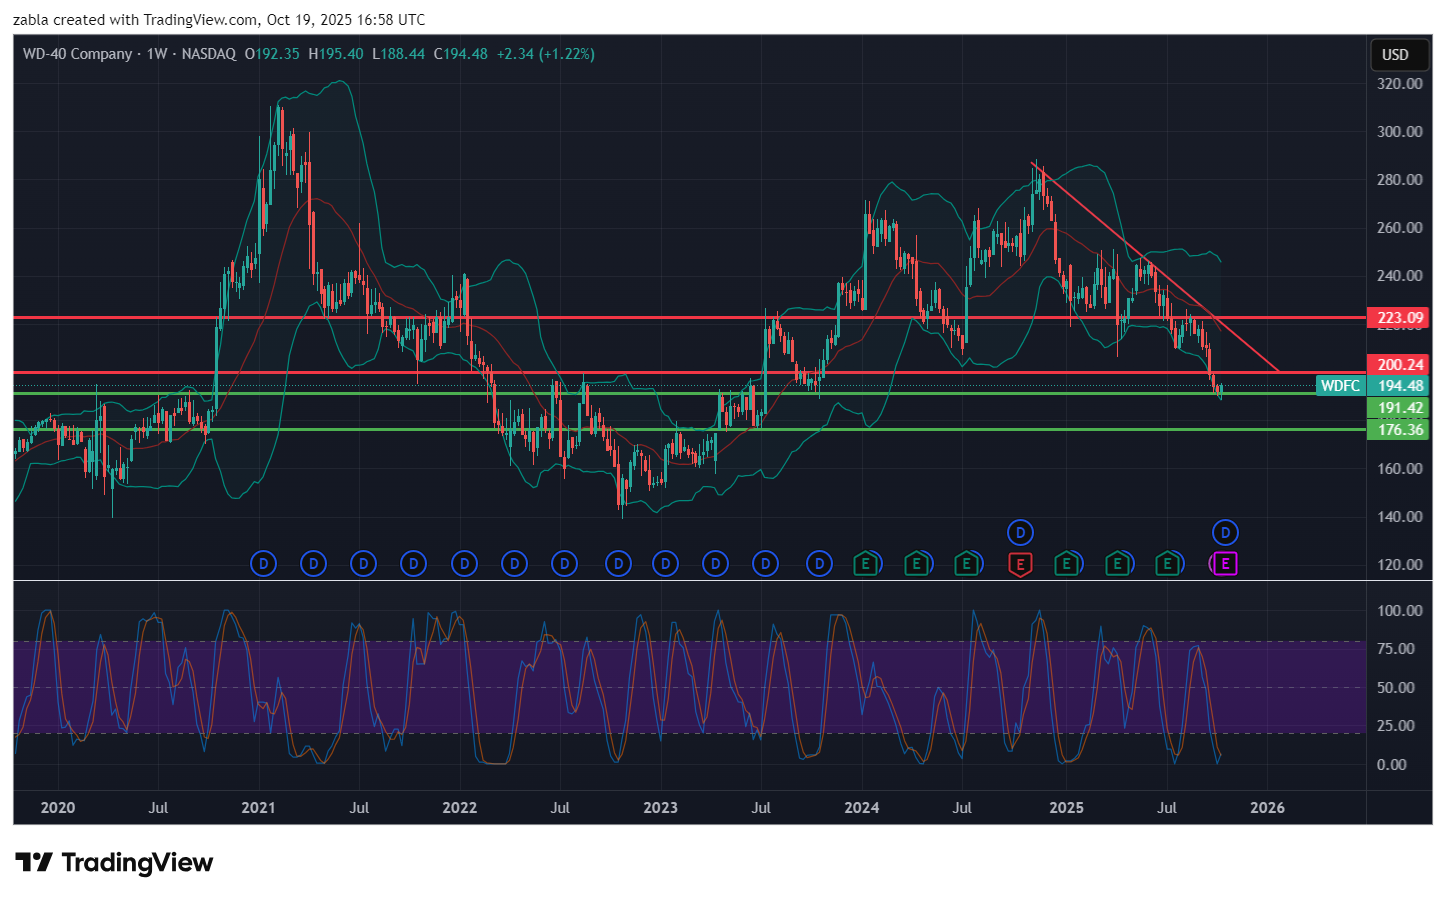Click the magenta upcoming earnings marker

[1225, 564]
